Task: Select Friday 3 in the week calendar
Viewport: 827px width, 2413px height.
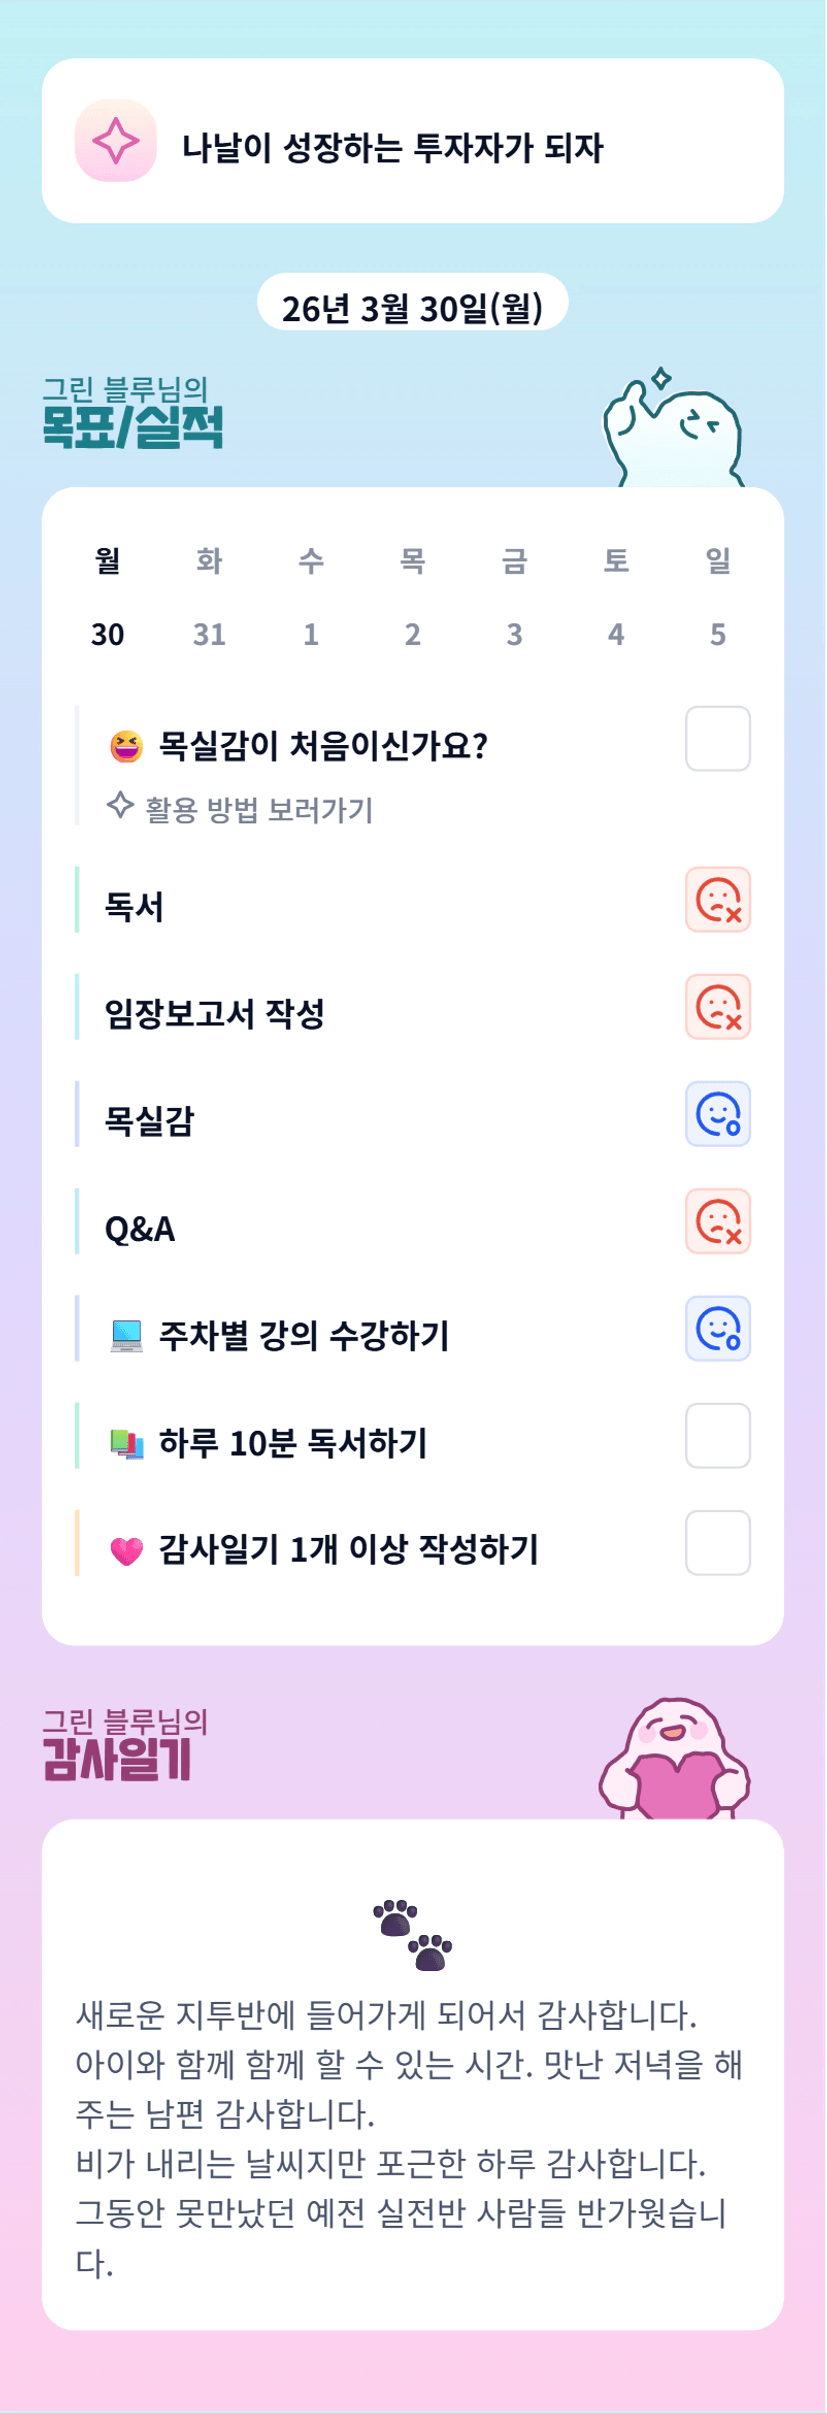Action: coord(514,634)
